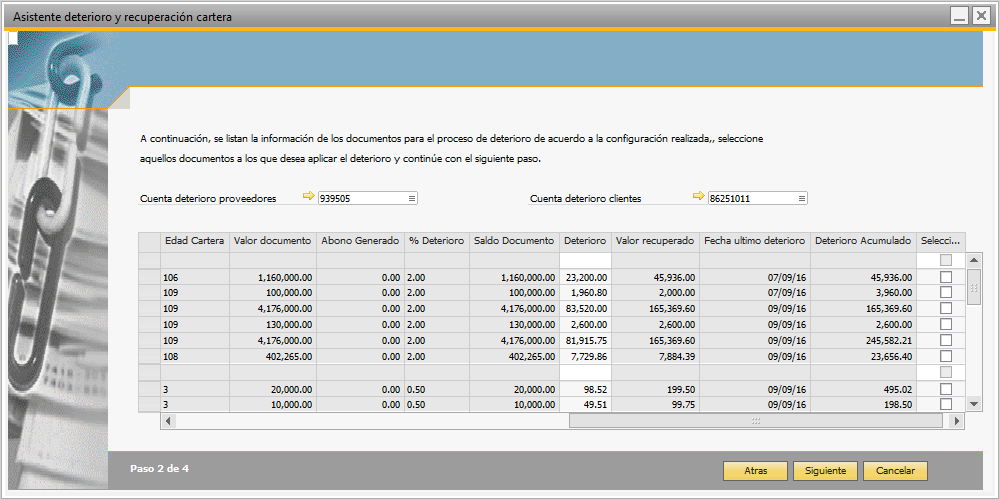Minimize the Asistente deterioro window
The height and width of the screenshot is (500, 1000).
click(958, 16)
